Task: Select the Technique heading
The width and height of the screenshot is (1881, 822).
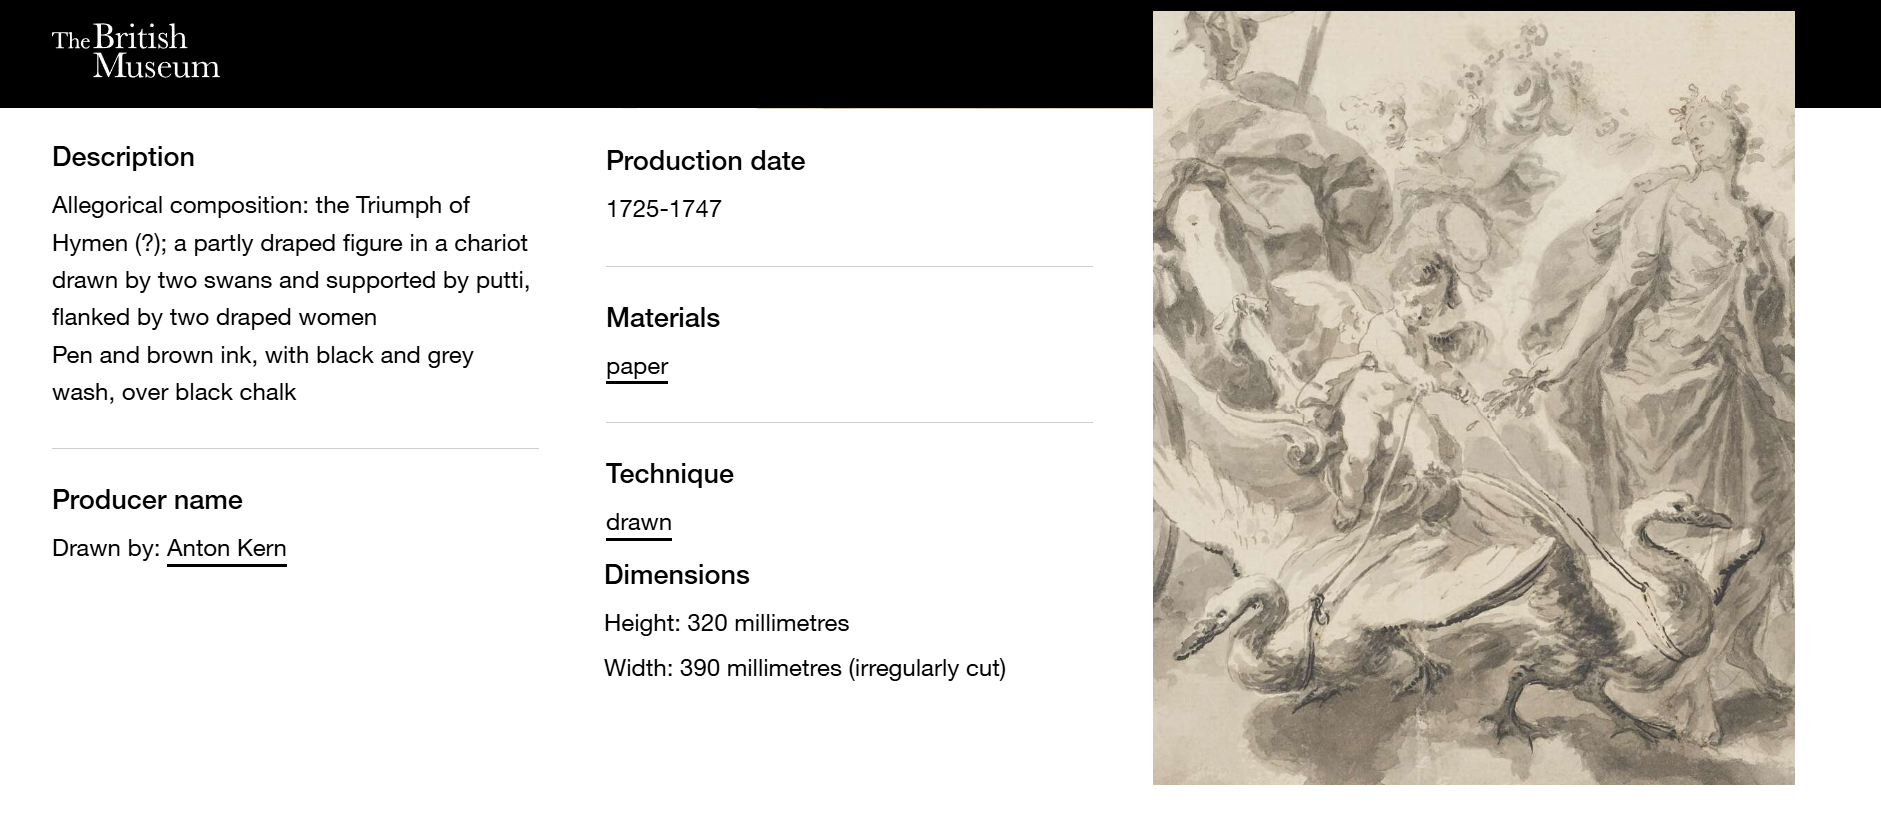Action: [x=669, y=474]
